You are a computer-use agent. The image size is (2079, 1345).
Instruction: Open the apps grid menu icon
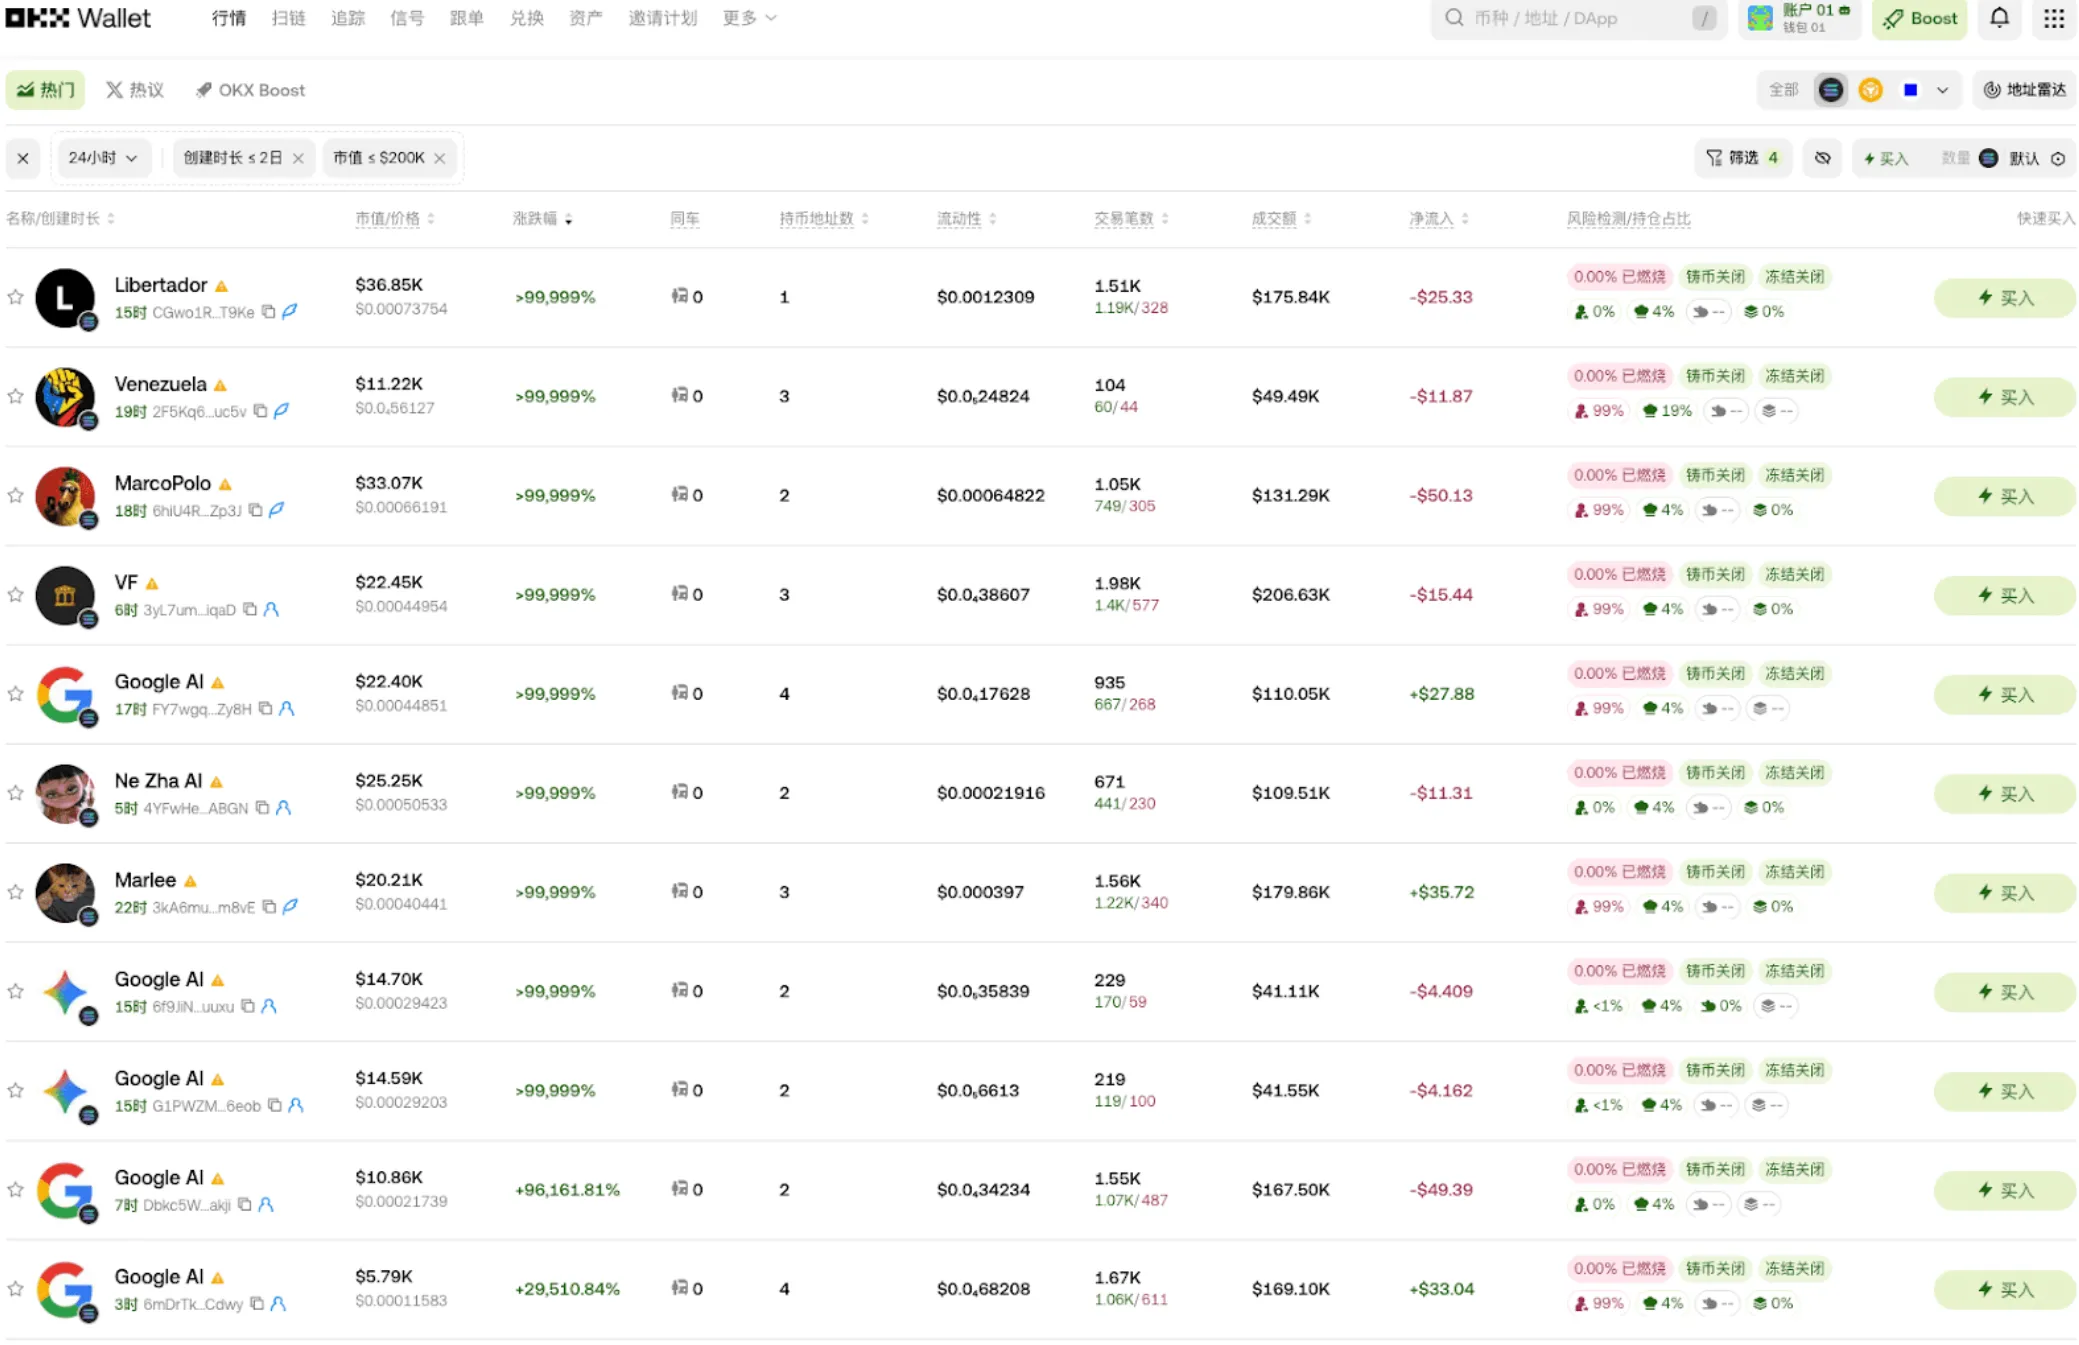(2053, 18)
